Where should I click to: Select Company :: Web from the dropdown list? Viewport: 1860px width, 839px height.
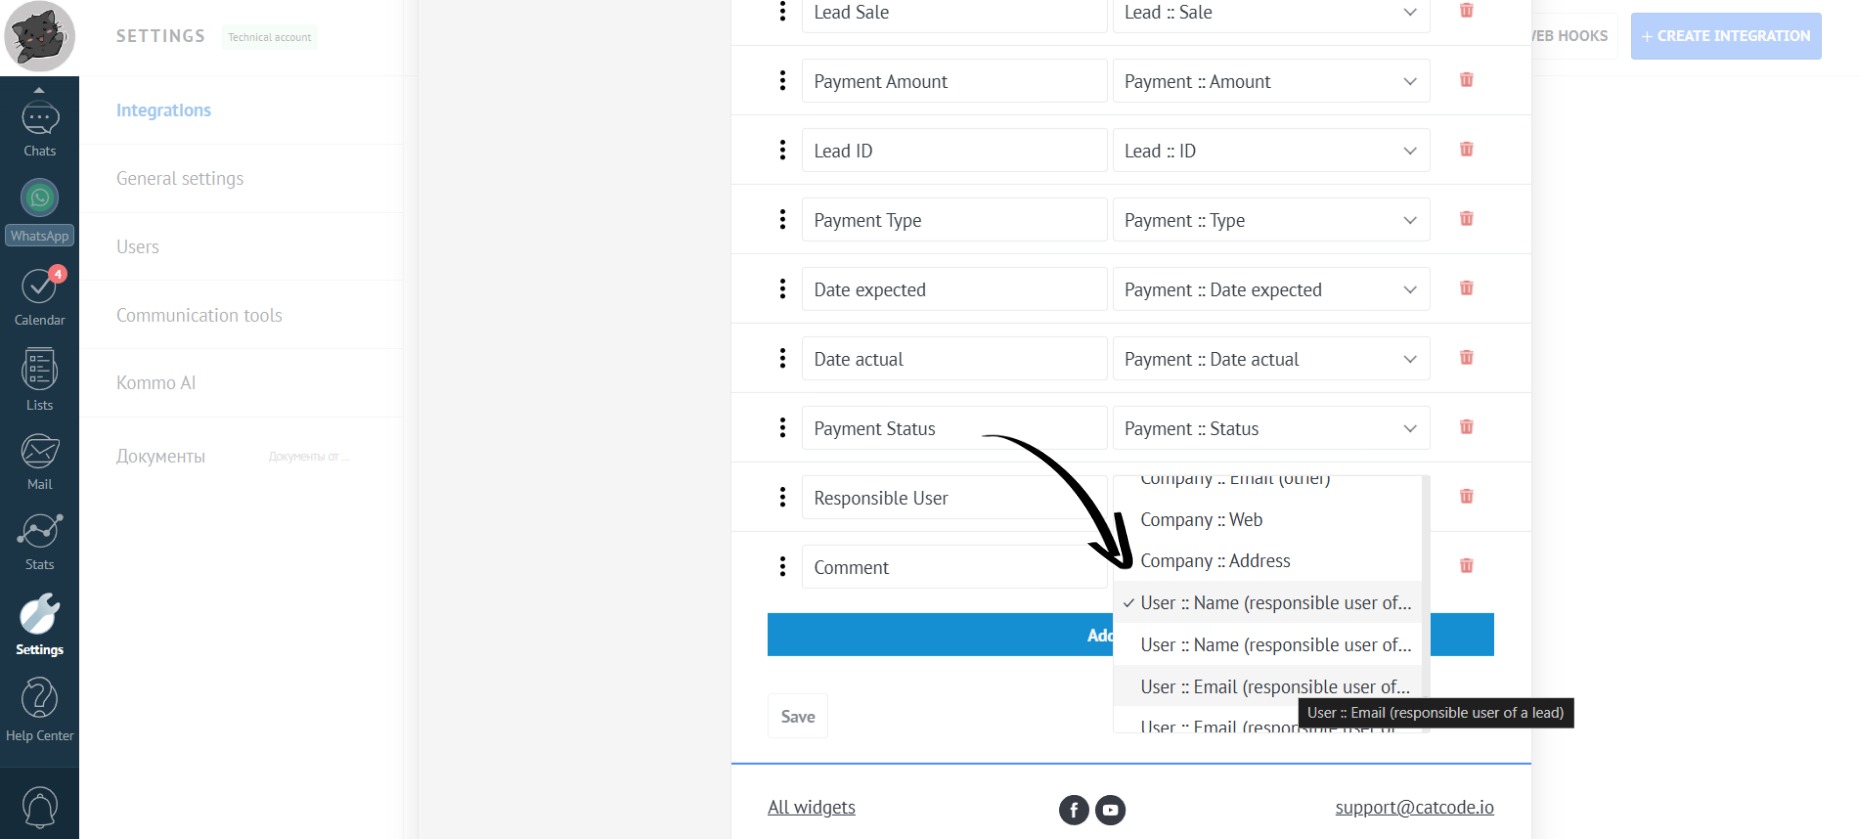1201,520
